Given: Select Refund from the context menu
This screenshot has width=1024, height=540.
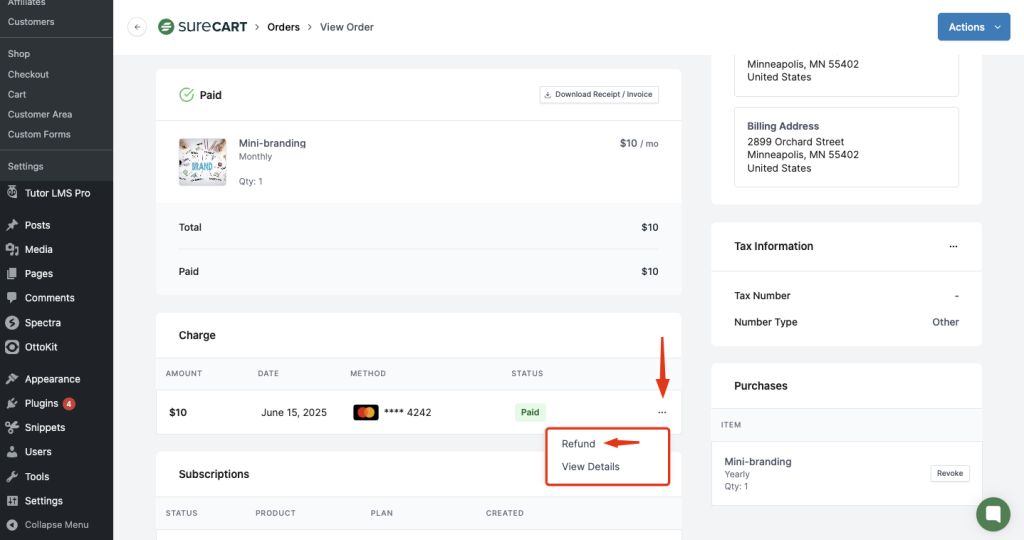Looking at the screenshot, I should 578,444.
